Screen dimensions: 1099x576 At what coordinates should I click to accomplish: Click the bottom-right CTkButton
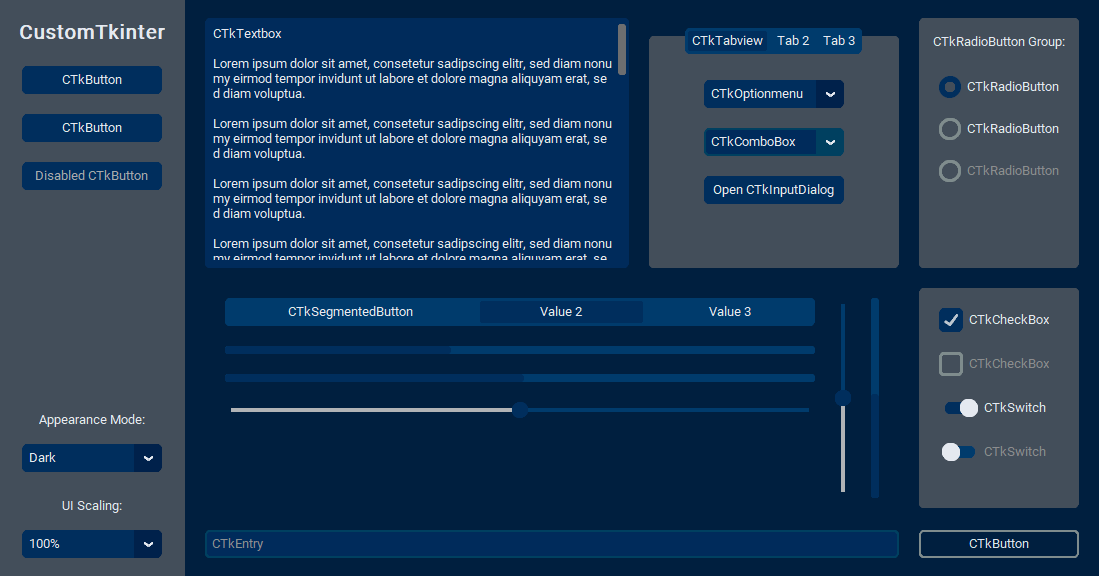pyautogui.click(x=998, y=543)
